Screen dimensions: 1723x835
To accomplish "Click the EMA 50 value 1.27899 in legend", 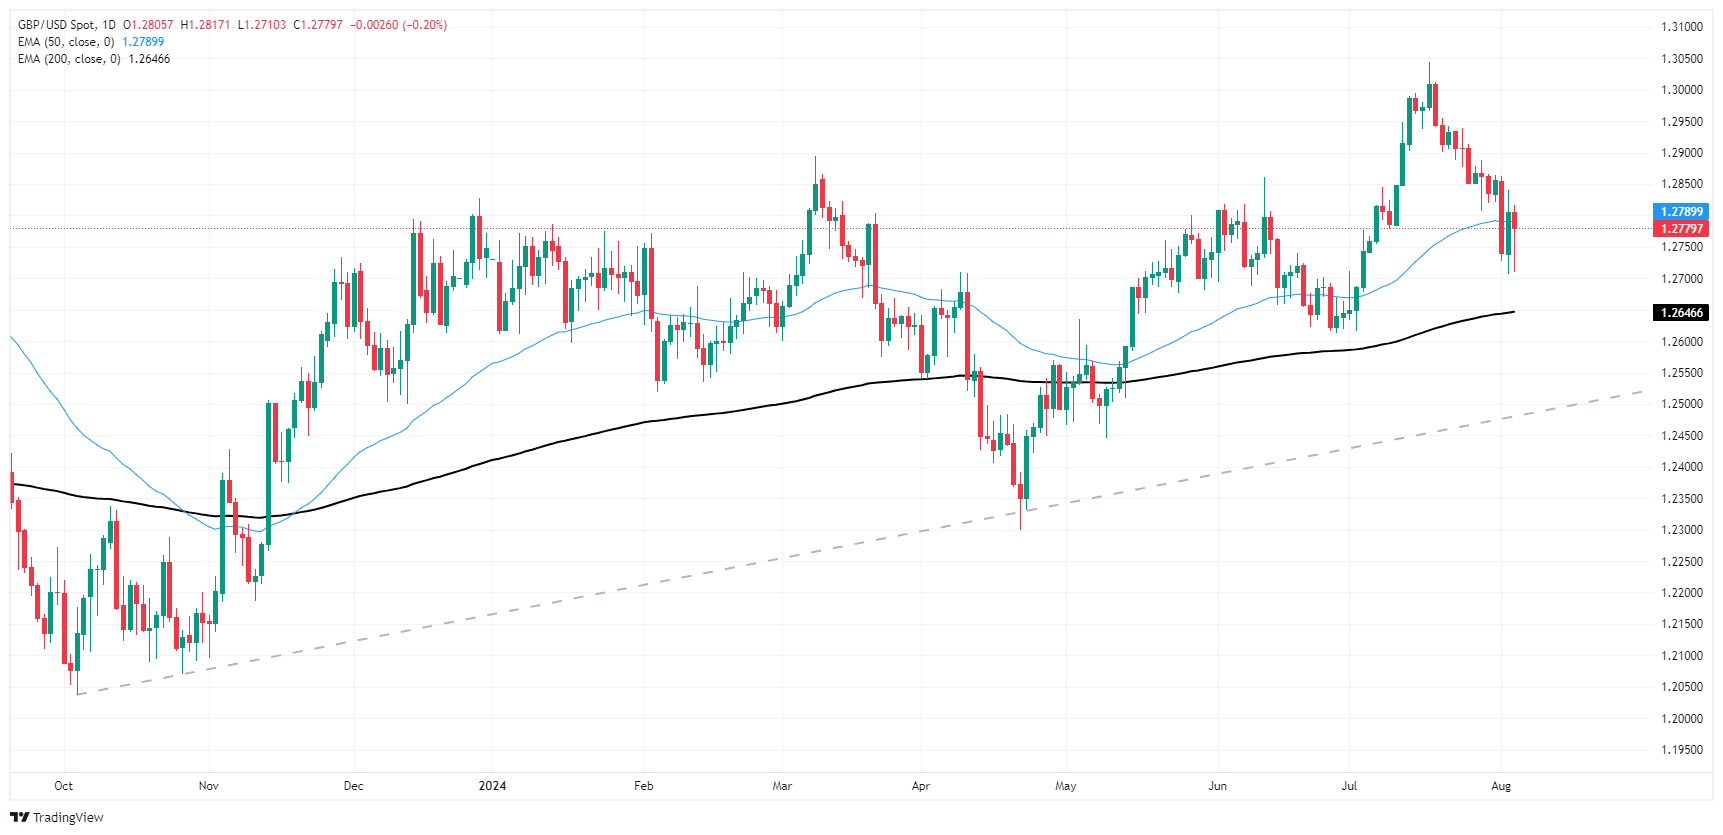I will click(x=143, y=42).
